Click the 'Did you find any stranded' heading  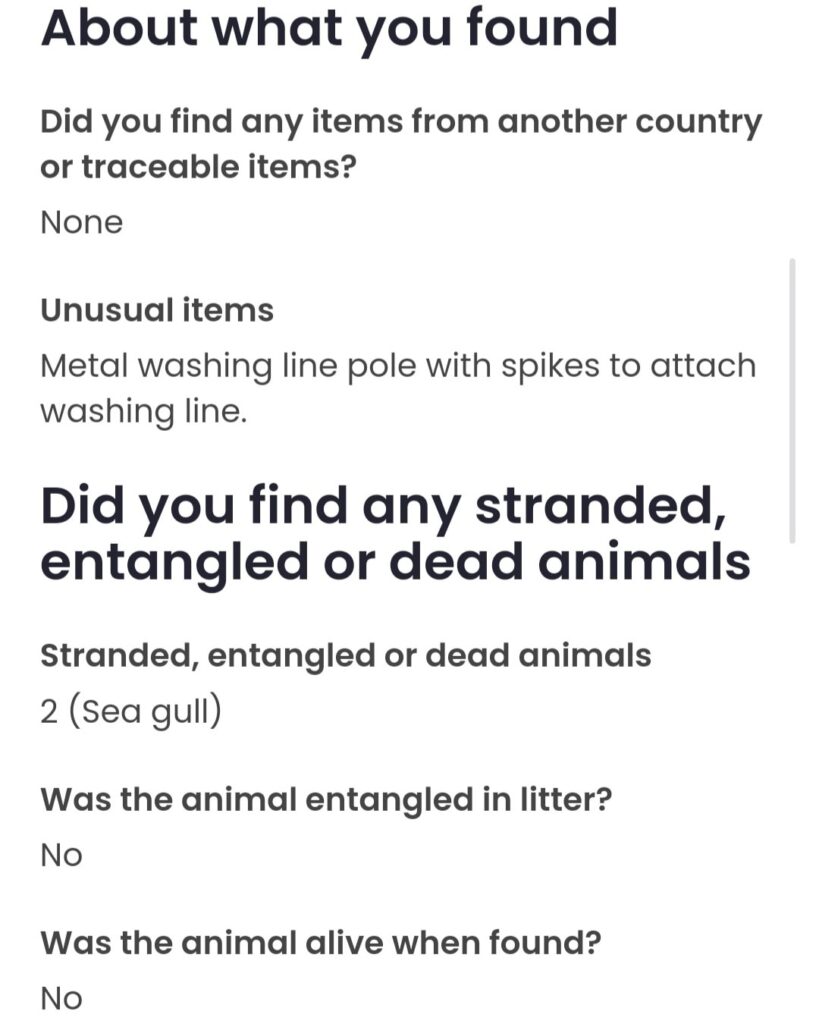click(x=395, y=534)
